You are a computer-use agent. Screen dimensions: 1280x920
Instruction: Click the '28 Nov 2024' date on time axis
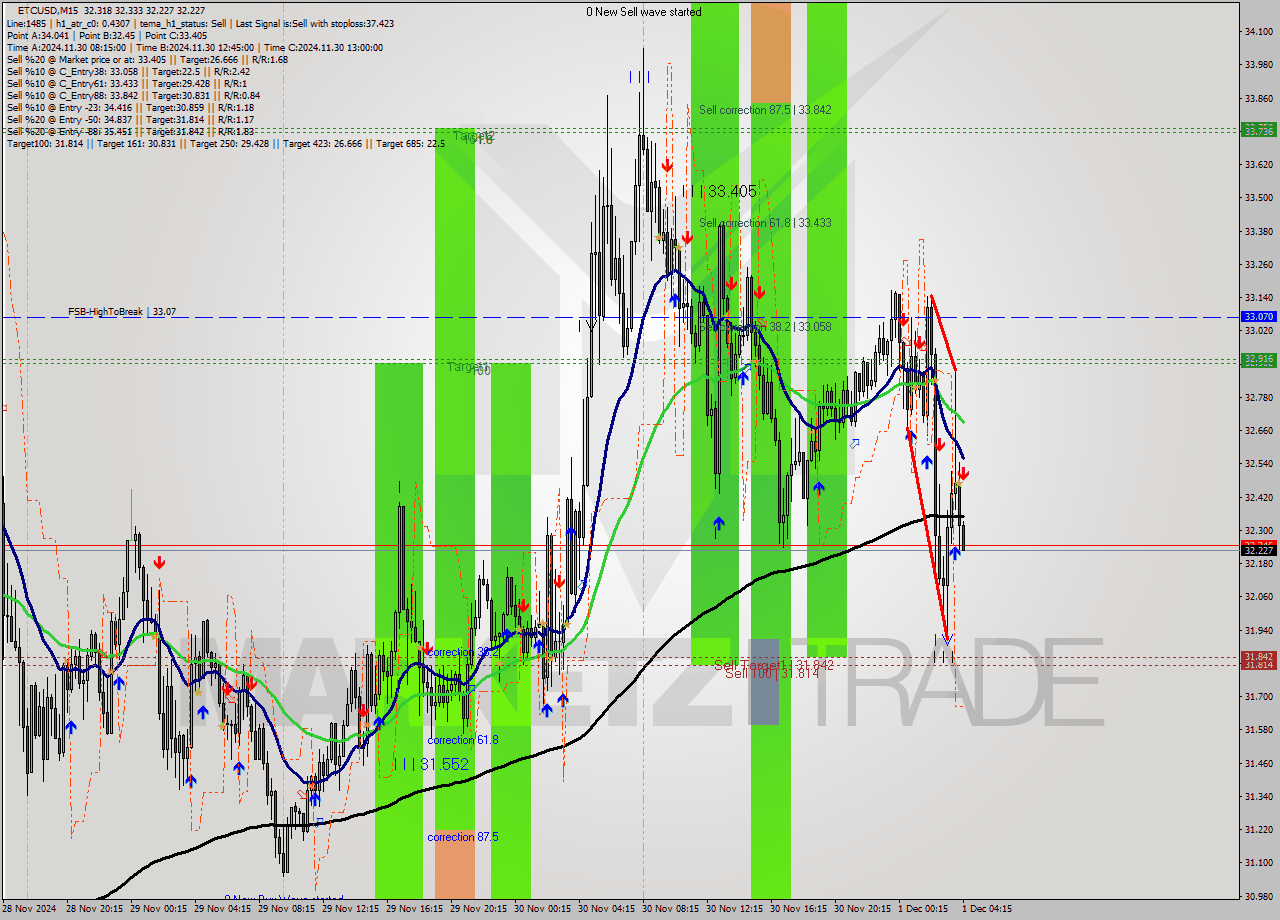[29, 909]
